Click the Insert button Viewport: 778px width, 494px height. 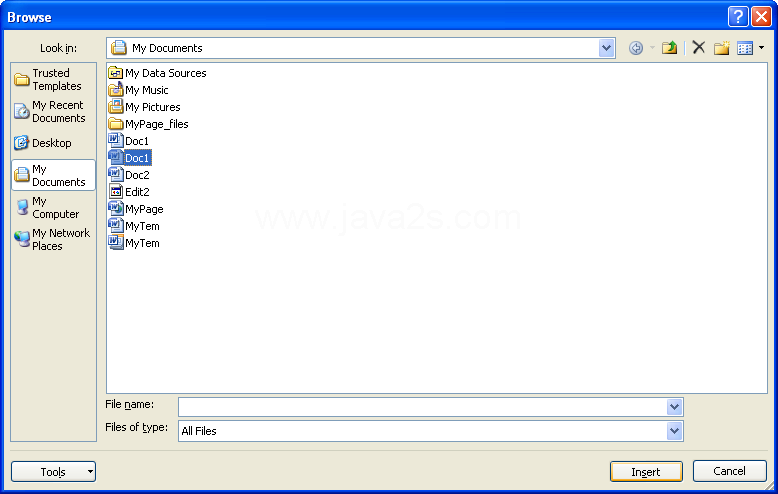pyautogui.click(x=646, y=472)
